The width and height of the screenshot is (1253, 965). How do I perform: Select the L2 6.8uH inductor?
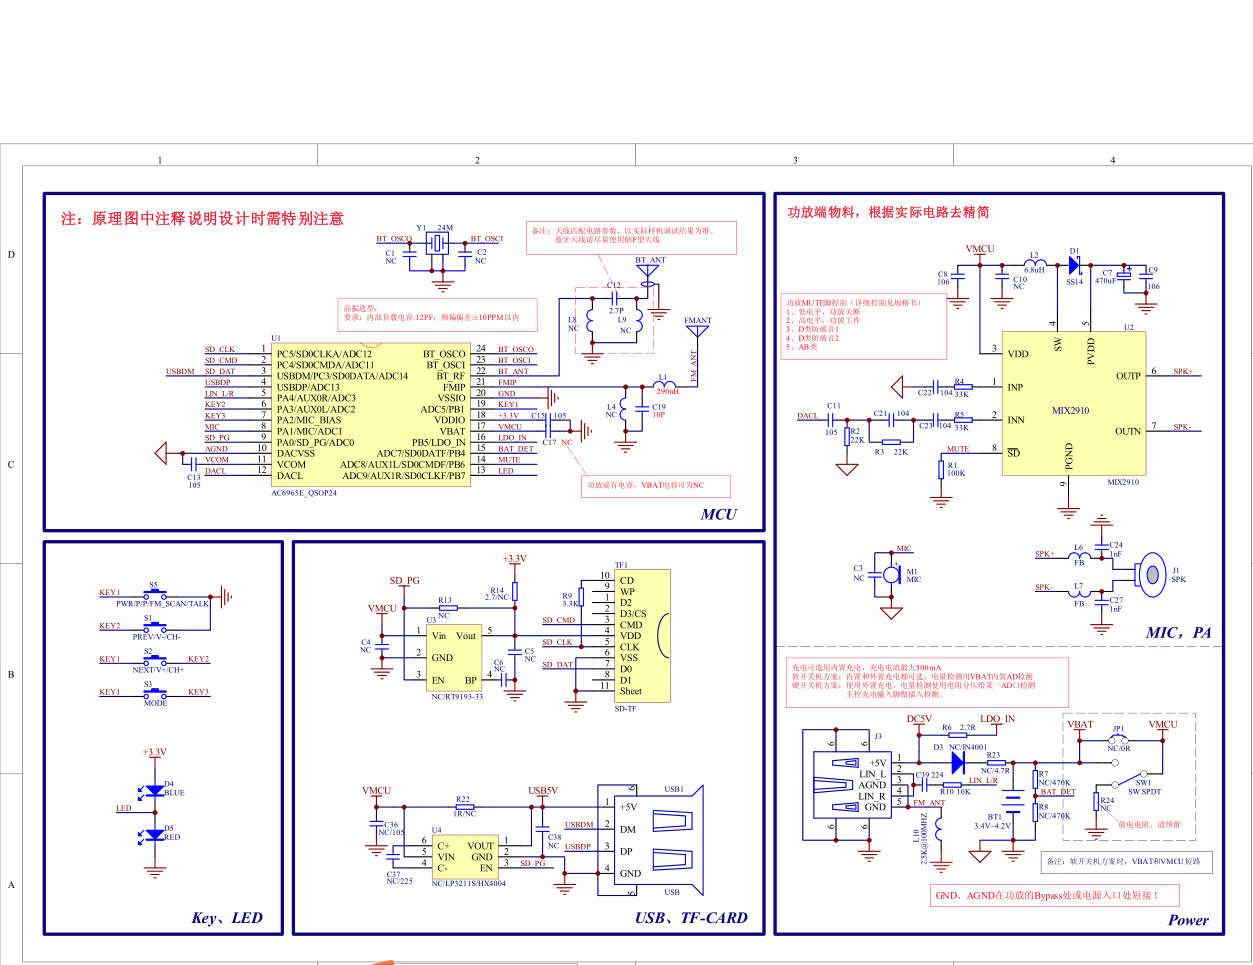[x=1034, y=262]
